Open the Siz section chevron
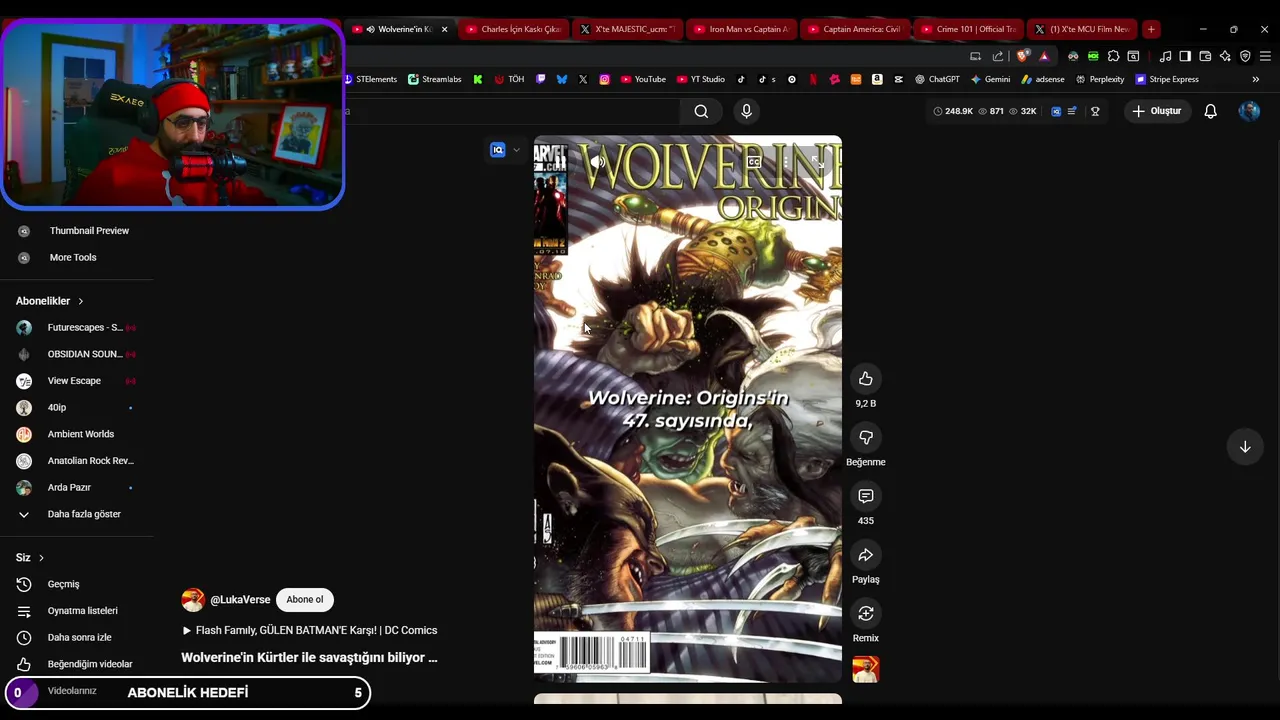The image size is (1280, 720). pos(41,558)
